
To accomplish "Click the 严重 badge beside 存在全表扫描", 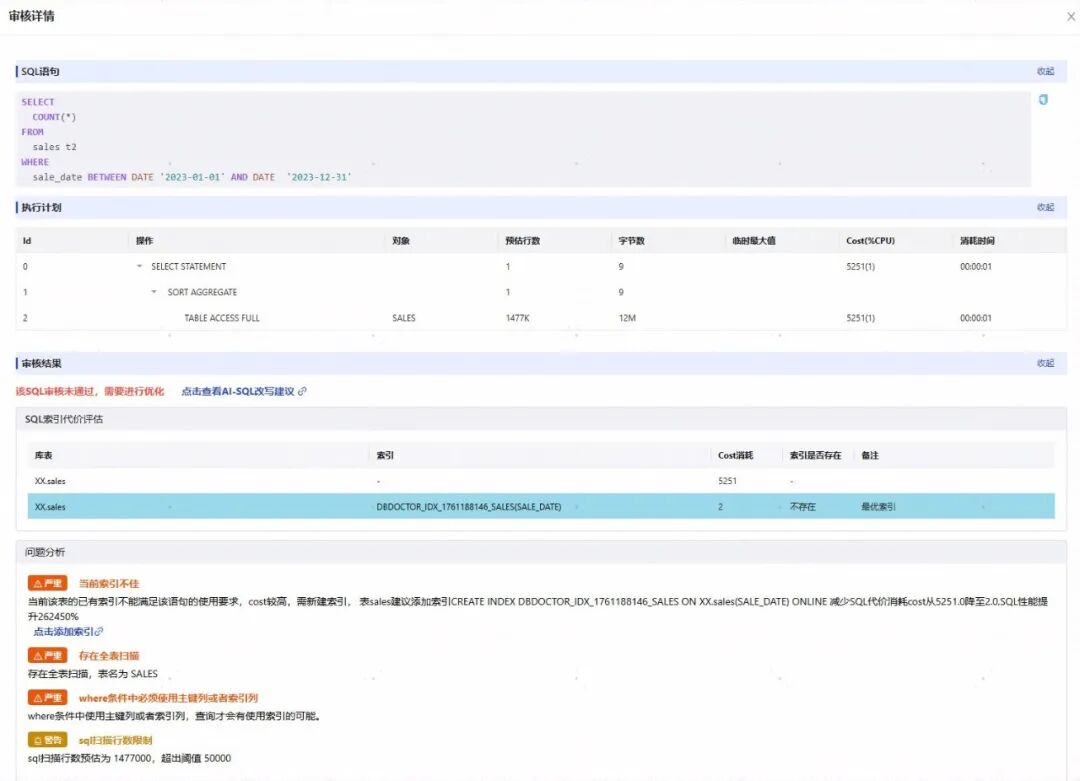I will [48, 655].
